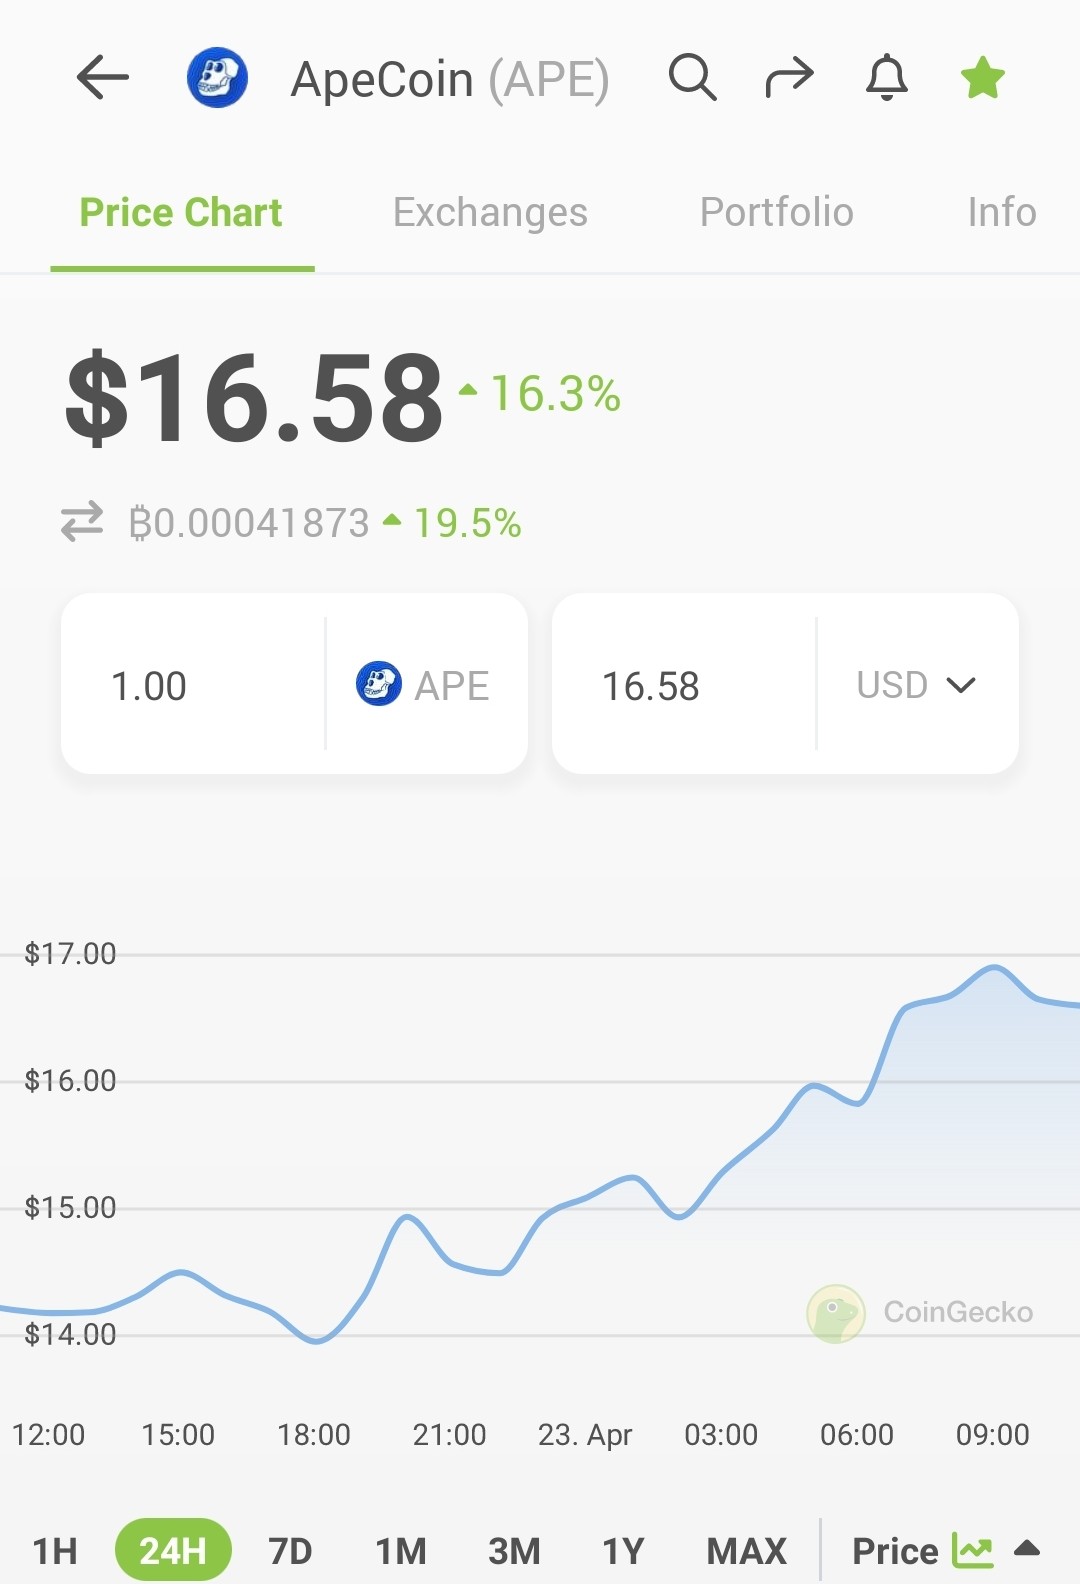Tap the share arrow icon

789,78
